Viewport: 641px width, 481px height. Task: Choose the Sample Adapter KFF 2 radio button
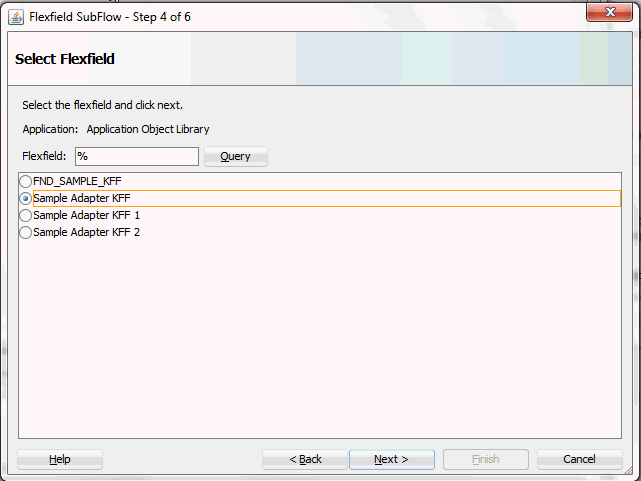(x=26, y=233)
